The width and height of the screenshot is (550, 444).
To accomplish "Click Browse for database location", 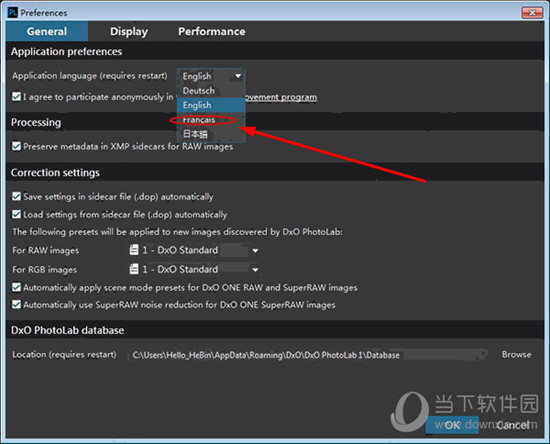I will pyautogui.click(x=516, y=355).
